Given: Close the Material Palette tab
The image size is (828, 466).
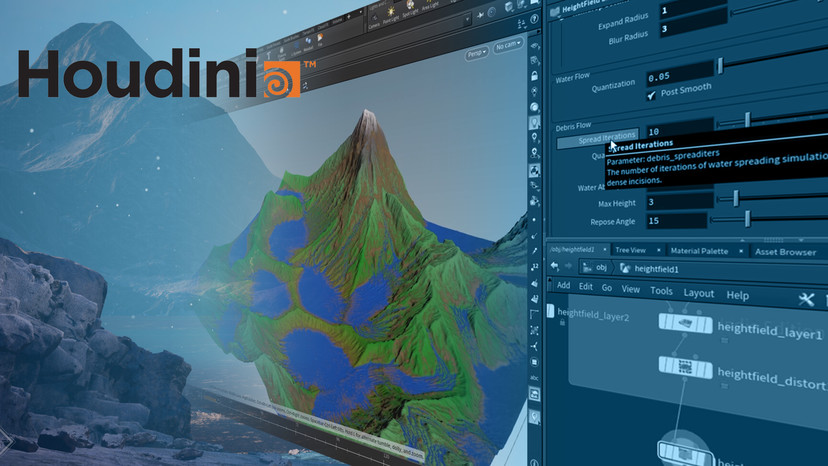Looking at the screenshot, I should click(x=741, y=251).
